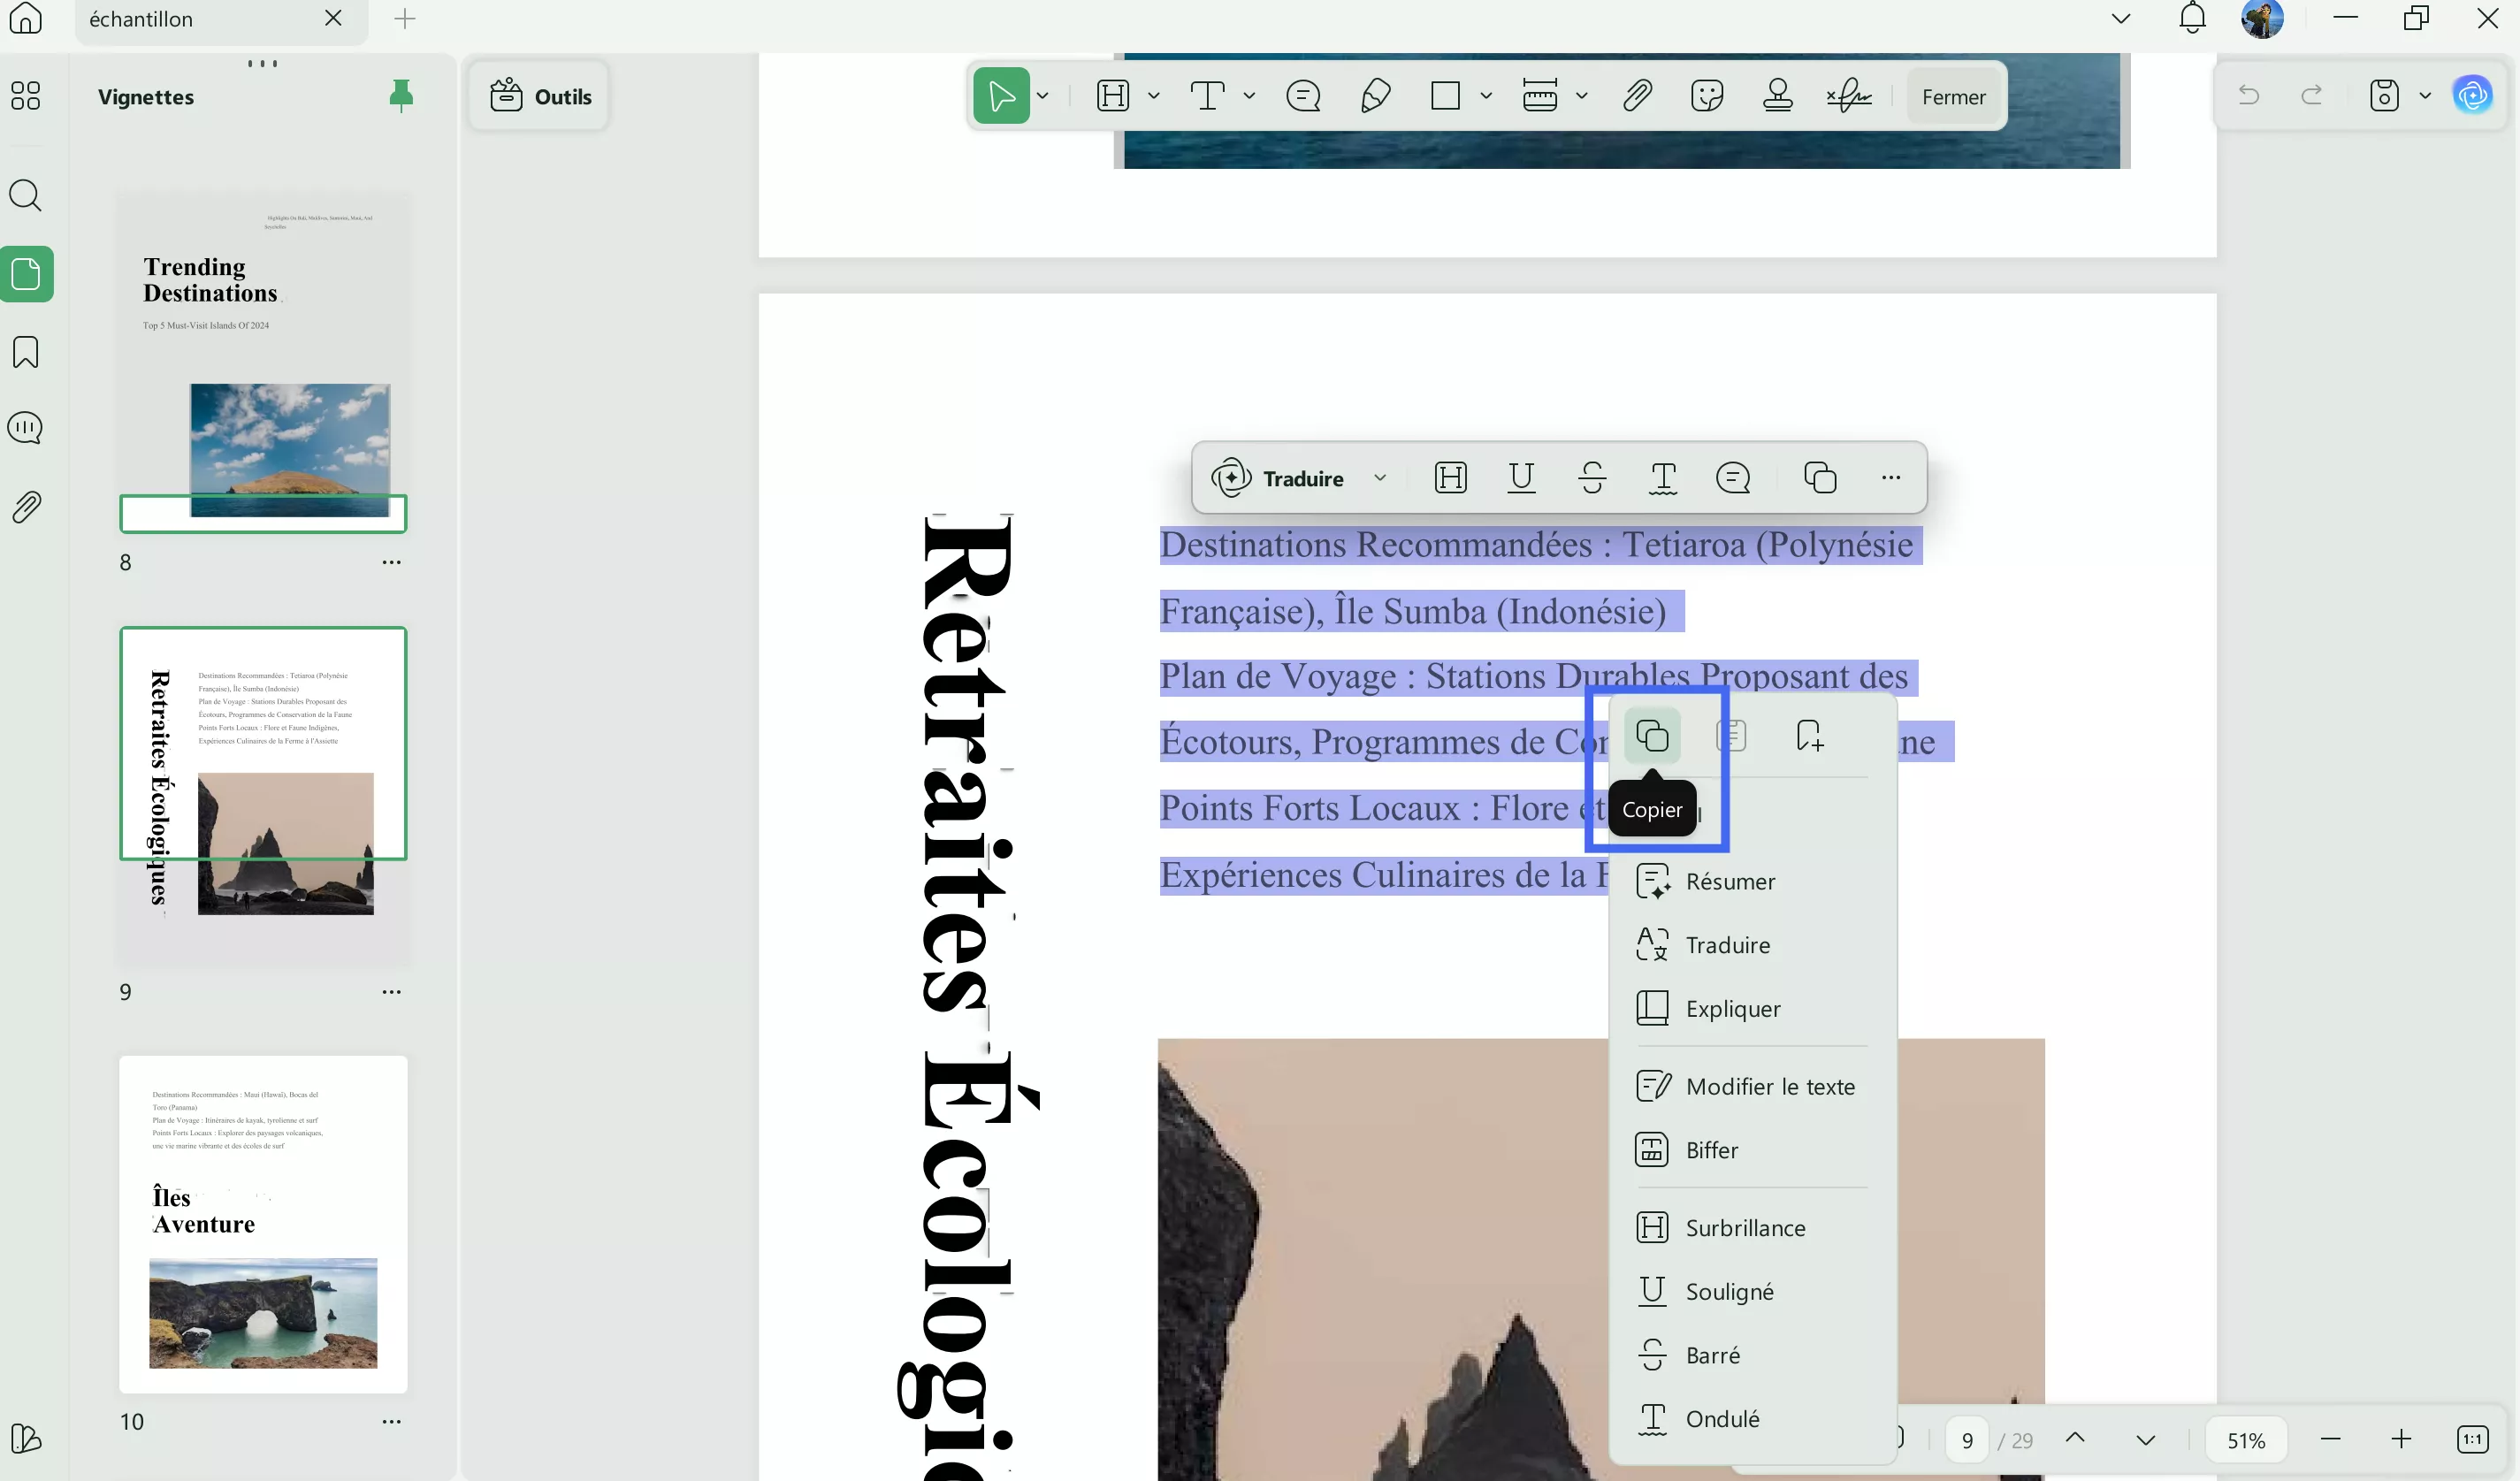Screen dimensions: 2520x1481
Task: Select the pencil annotation tool
Action: pyautogui.click(x=1374, y=95)
